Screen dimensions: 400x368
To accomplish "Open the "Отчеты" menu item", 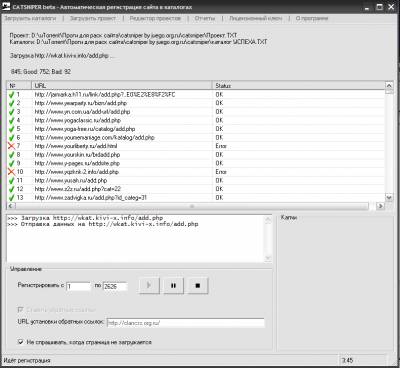I will click(x=205, y=18).
